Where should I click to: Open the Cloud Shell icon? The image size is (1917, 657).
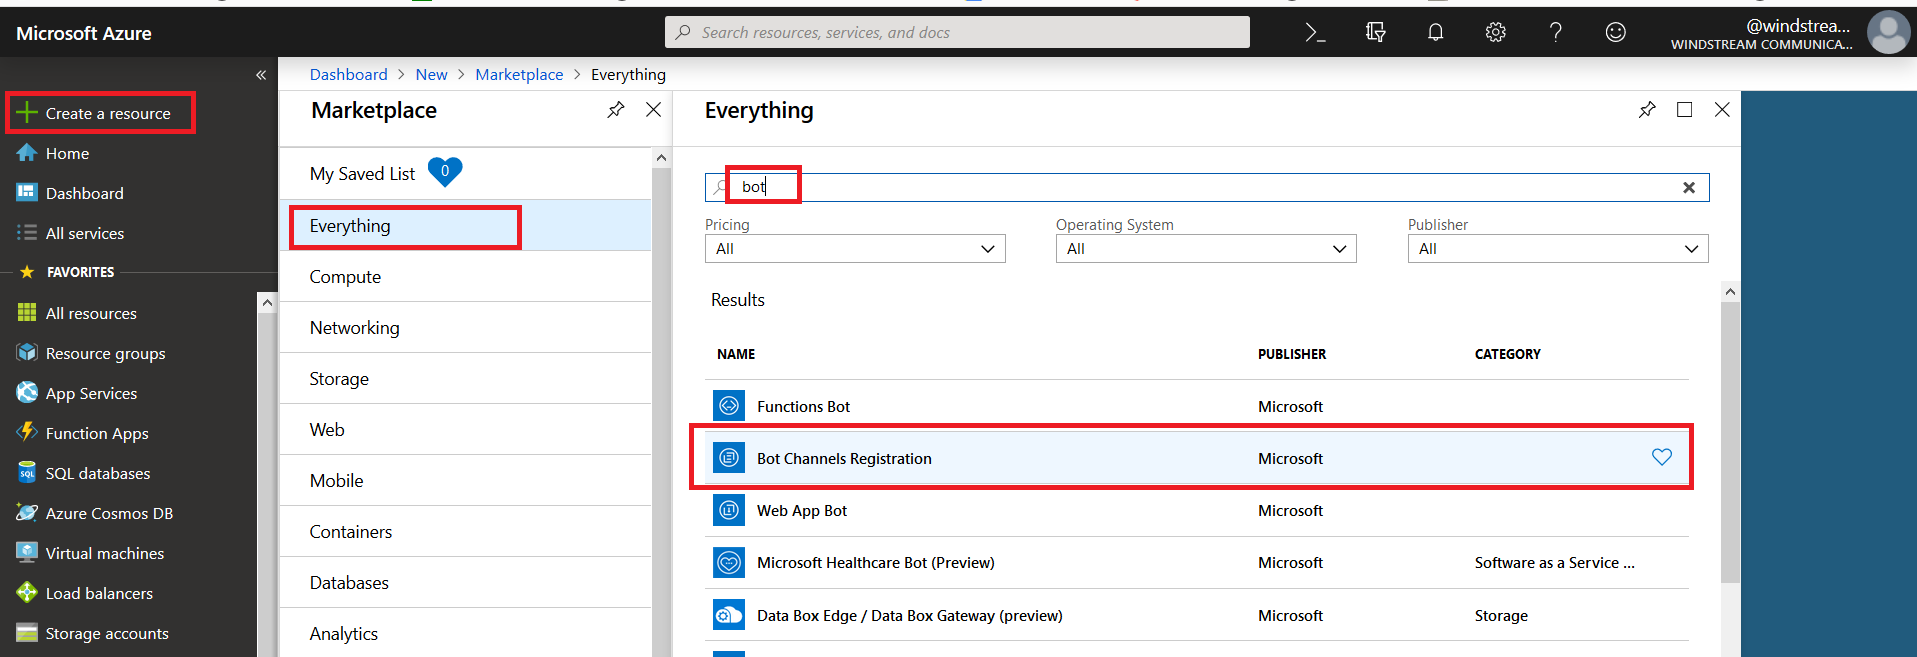pyautogui.click(x=1315, y=32)
